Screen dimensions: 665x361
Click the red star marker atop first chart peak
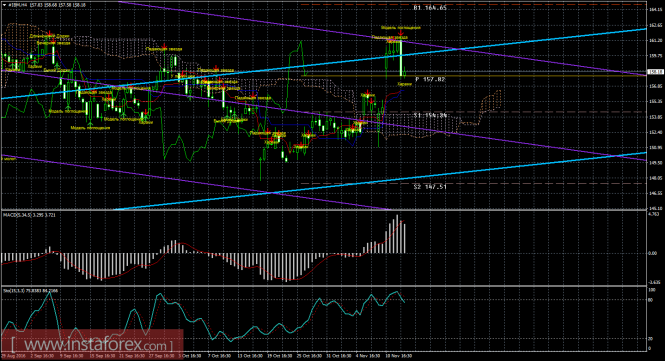[x=50, y=33]
